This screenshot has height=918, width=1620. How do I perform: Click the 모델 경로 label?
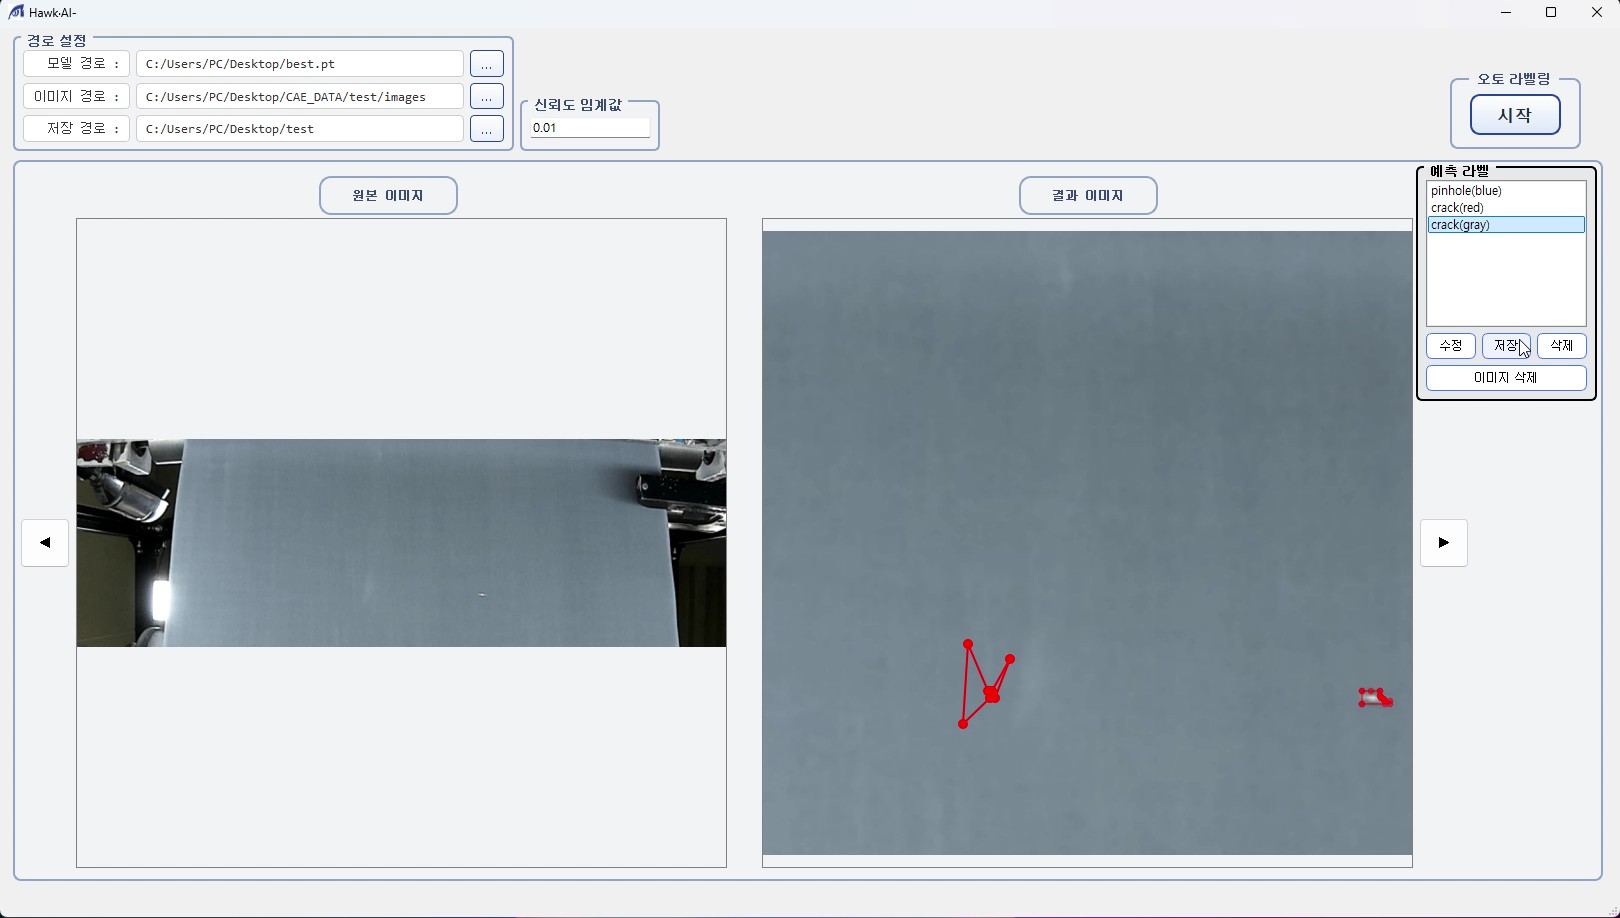(x=77, y=64)
